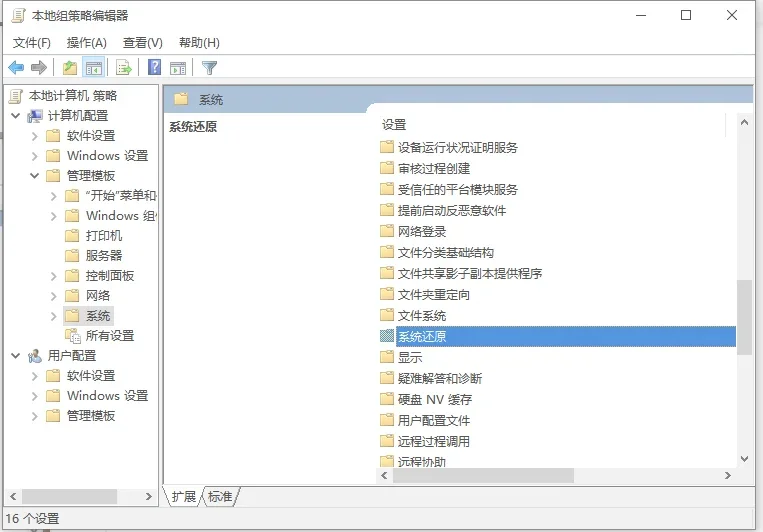
Task: Click right pane scroll up arrow
Action: 744,122
